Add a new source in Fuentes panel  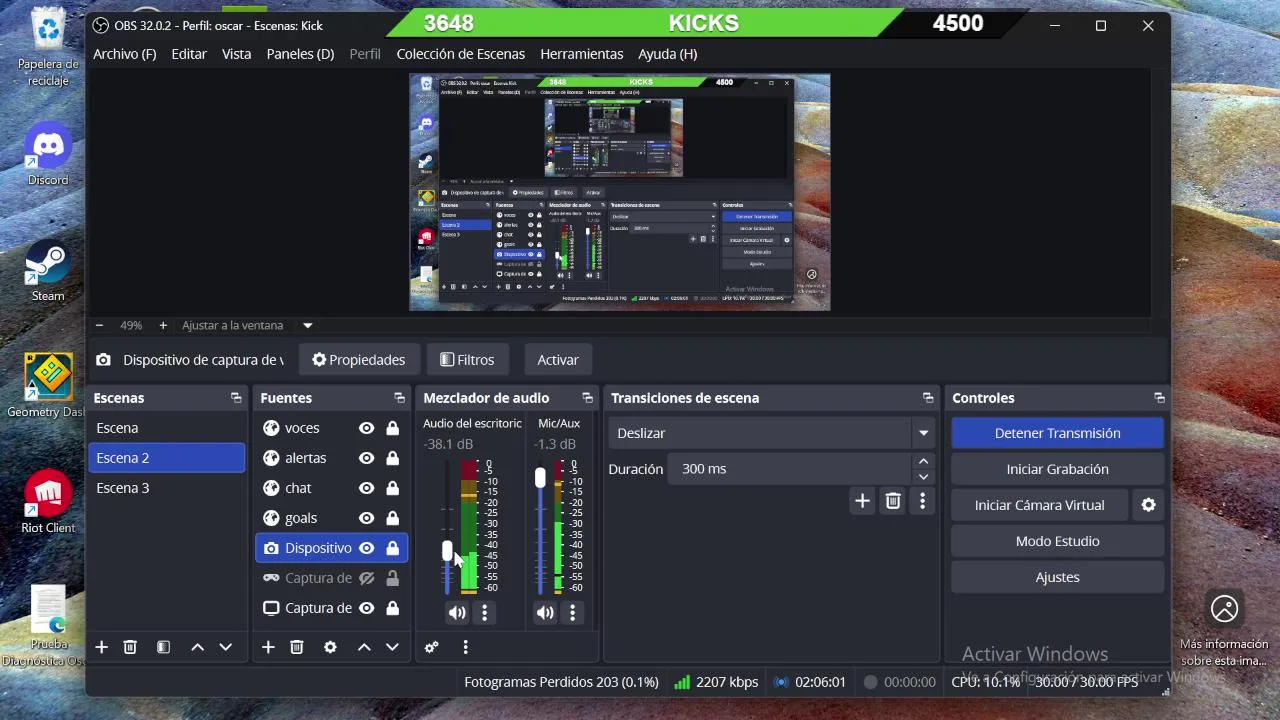(x=268, y=647)
